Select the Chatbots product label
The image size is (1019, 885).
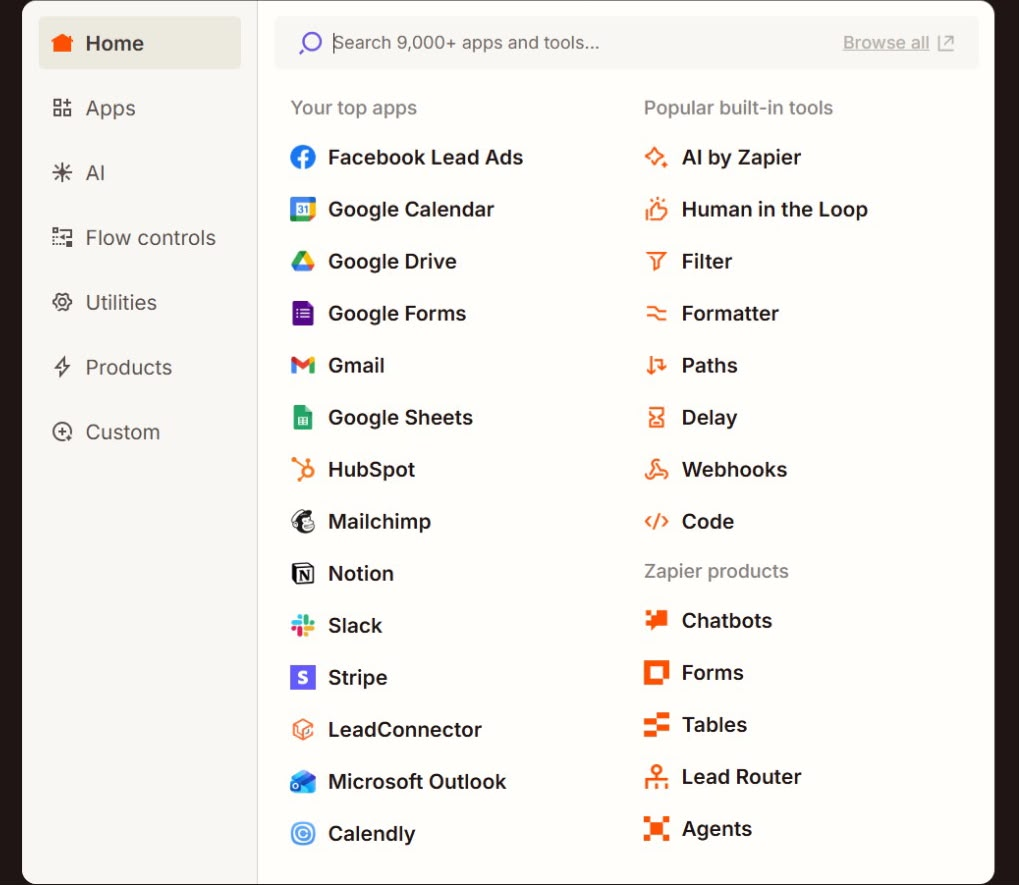[x=727, y=620]
